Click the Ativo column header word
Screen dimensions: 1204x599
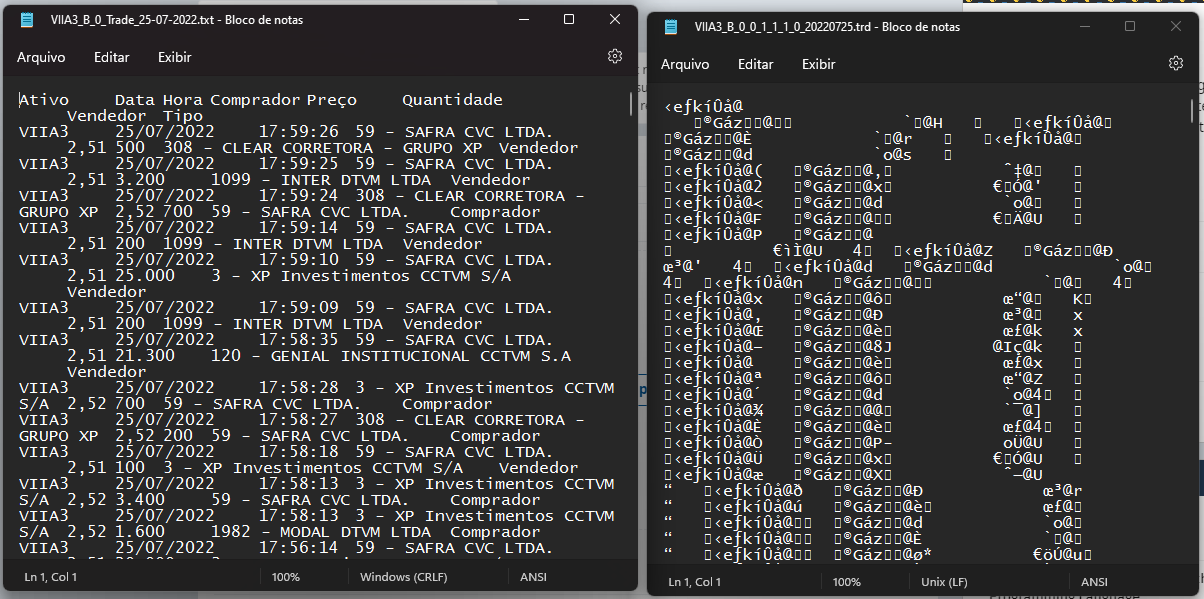coord(43,100)
